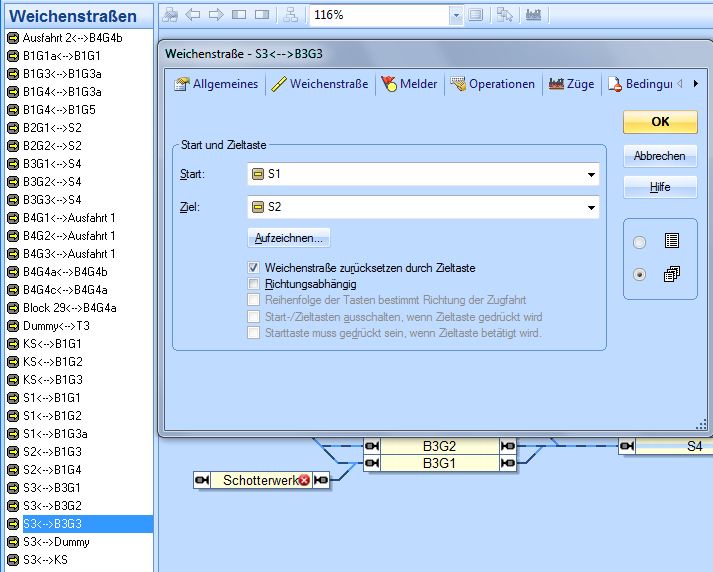Click the forward arrow in the toolbar
The height and width of the screenshot is (572, 713).
tap(215, 15)
